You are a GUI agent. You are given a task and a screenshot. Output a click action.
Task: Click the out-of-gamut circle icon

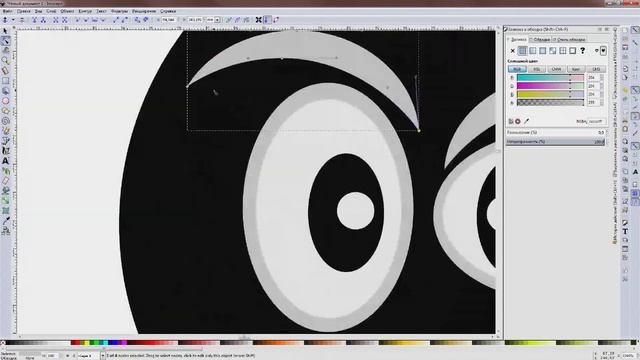(518, 121)
